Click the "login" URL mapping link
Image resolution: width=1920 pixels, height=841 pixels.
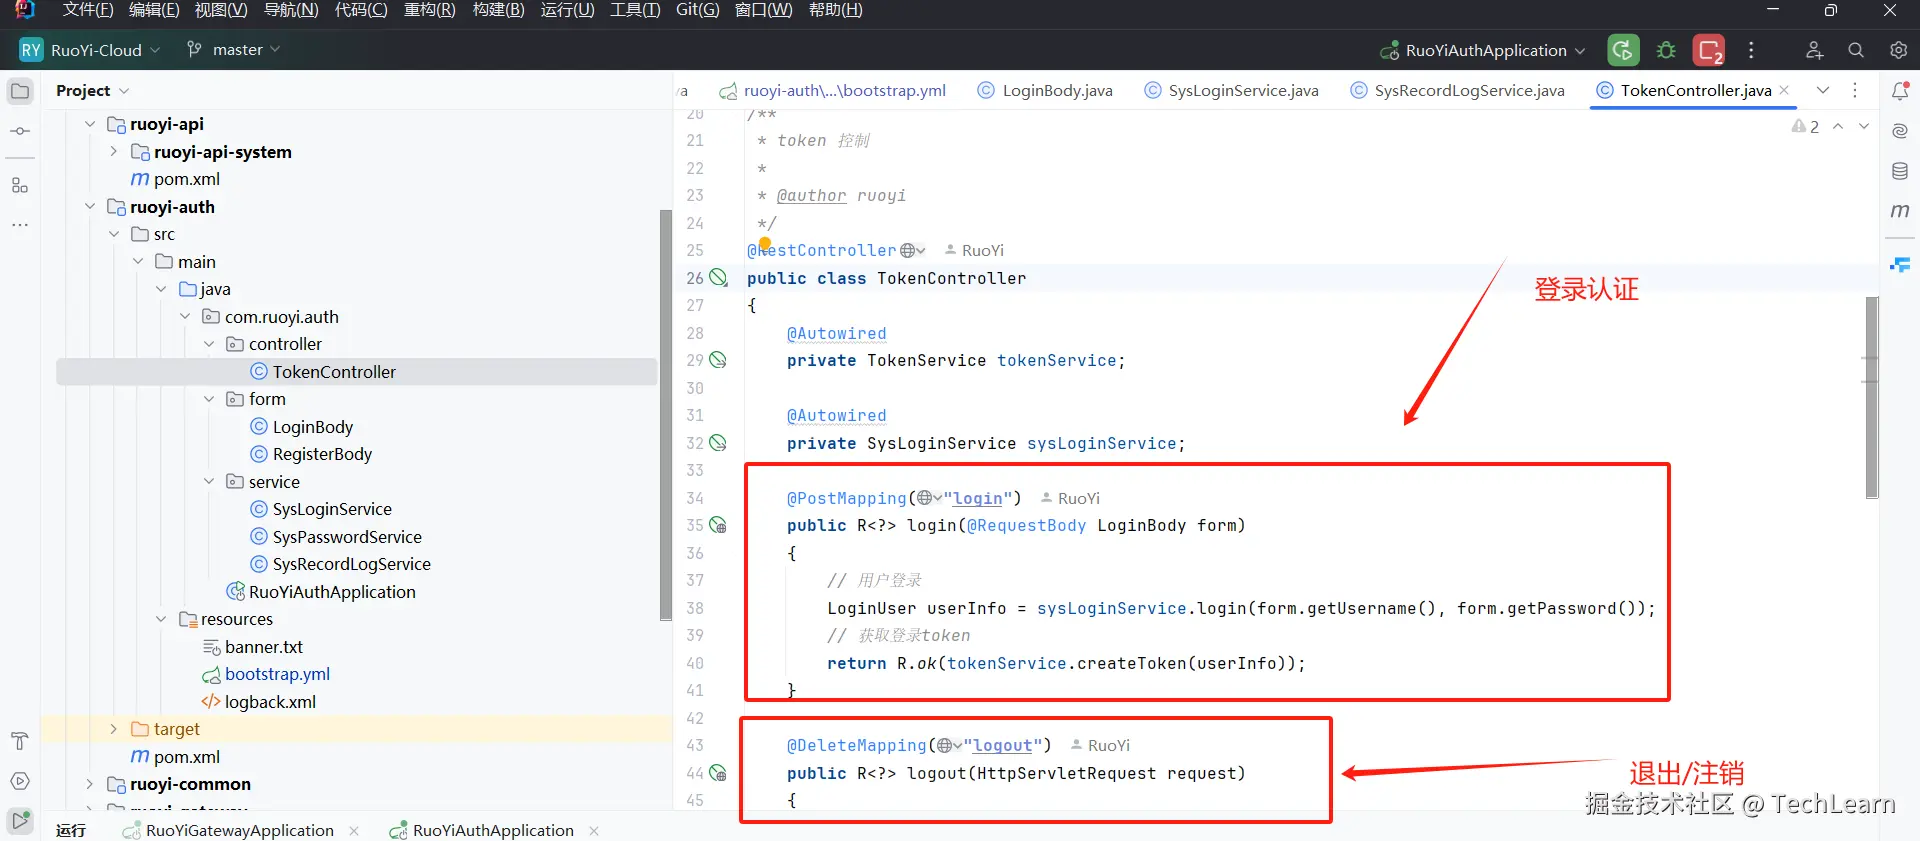[x=977, y=498]
